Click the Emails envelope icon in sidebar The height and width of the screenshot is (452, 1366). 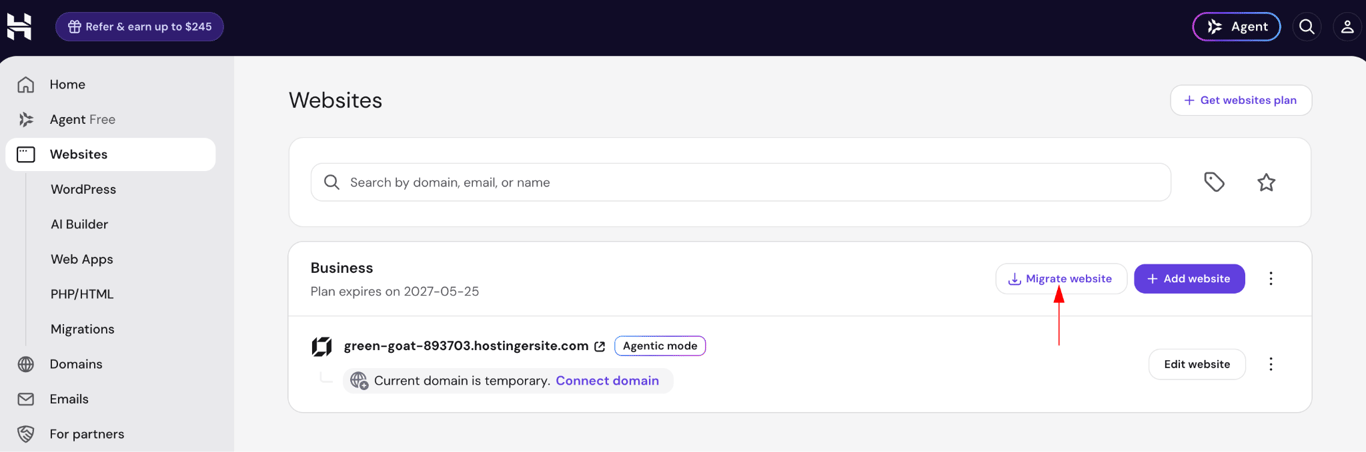click(x=26, y=399)
